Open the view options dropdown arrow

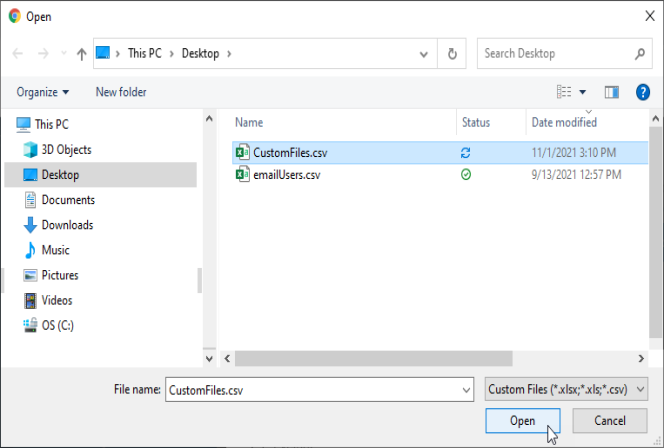tap(583, 92)
